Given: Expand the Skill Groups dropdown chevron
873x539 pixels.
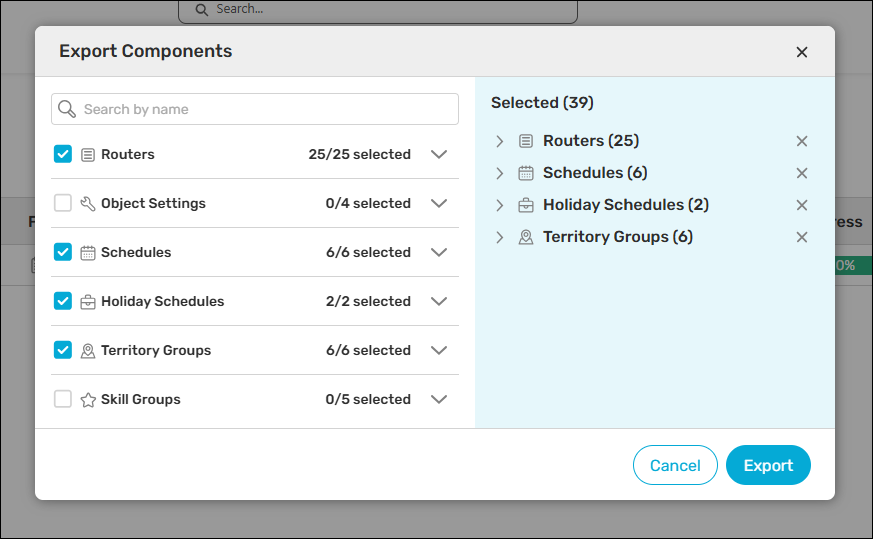Looking at the screenshot, I should [x=438, y=400].
